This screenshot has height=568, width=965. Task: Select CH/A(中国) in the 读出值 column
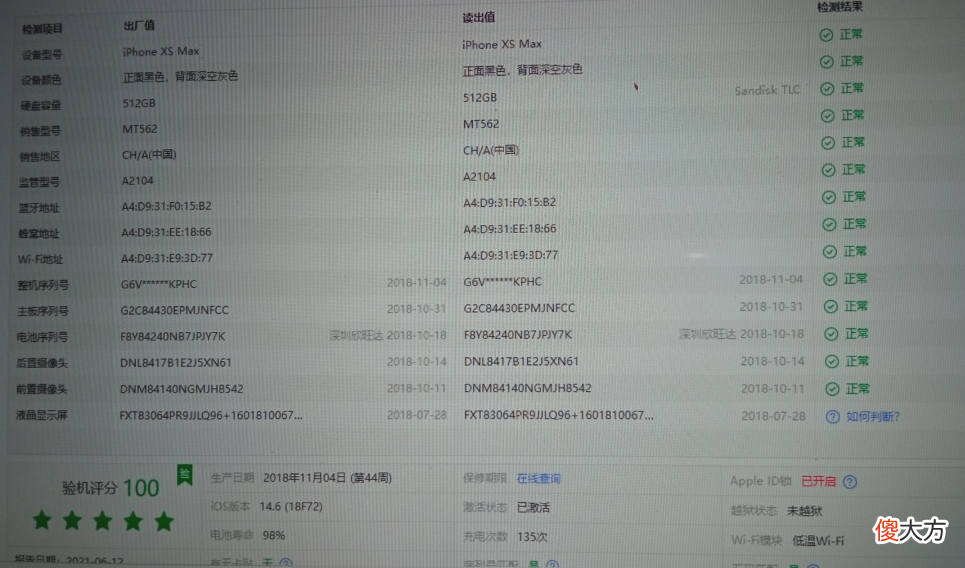pos(491,150)
